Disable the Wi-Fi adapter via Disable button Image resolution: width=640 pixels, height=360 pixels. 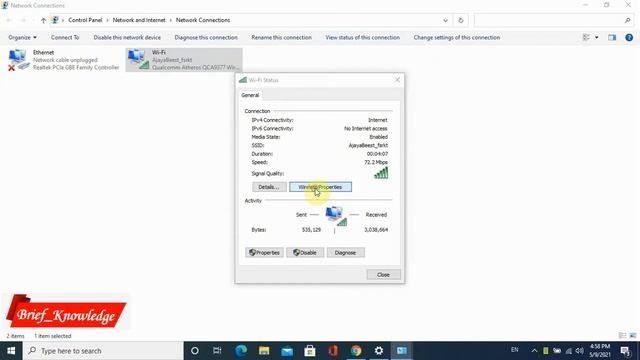[305, 253]
